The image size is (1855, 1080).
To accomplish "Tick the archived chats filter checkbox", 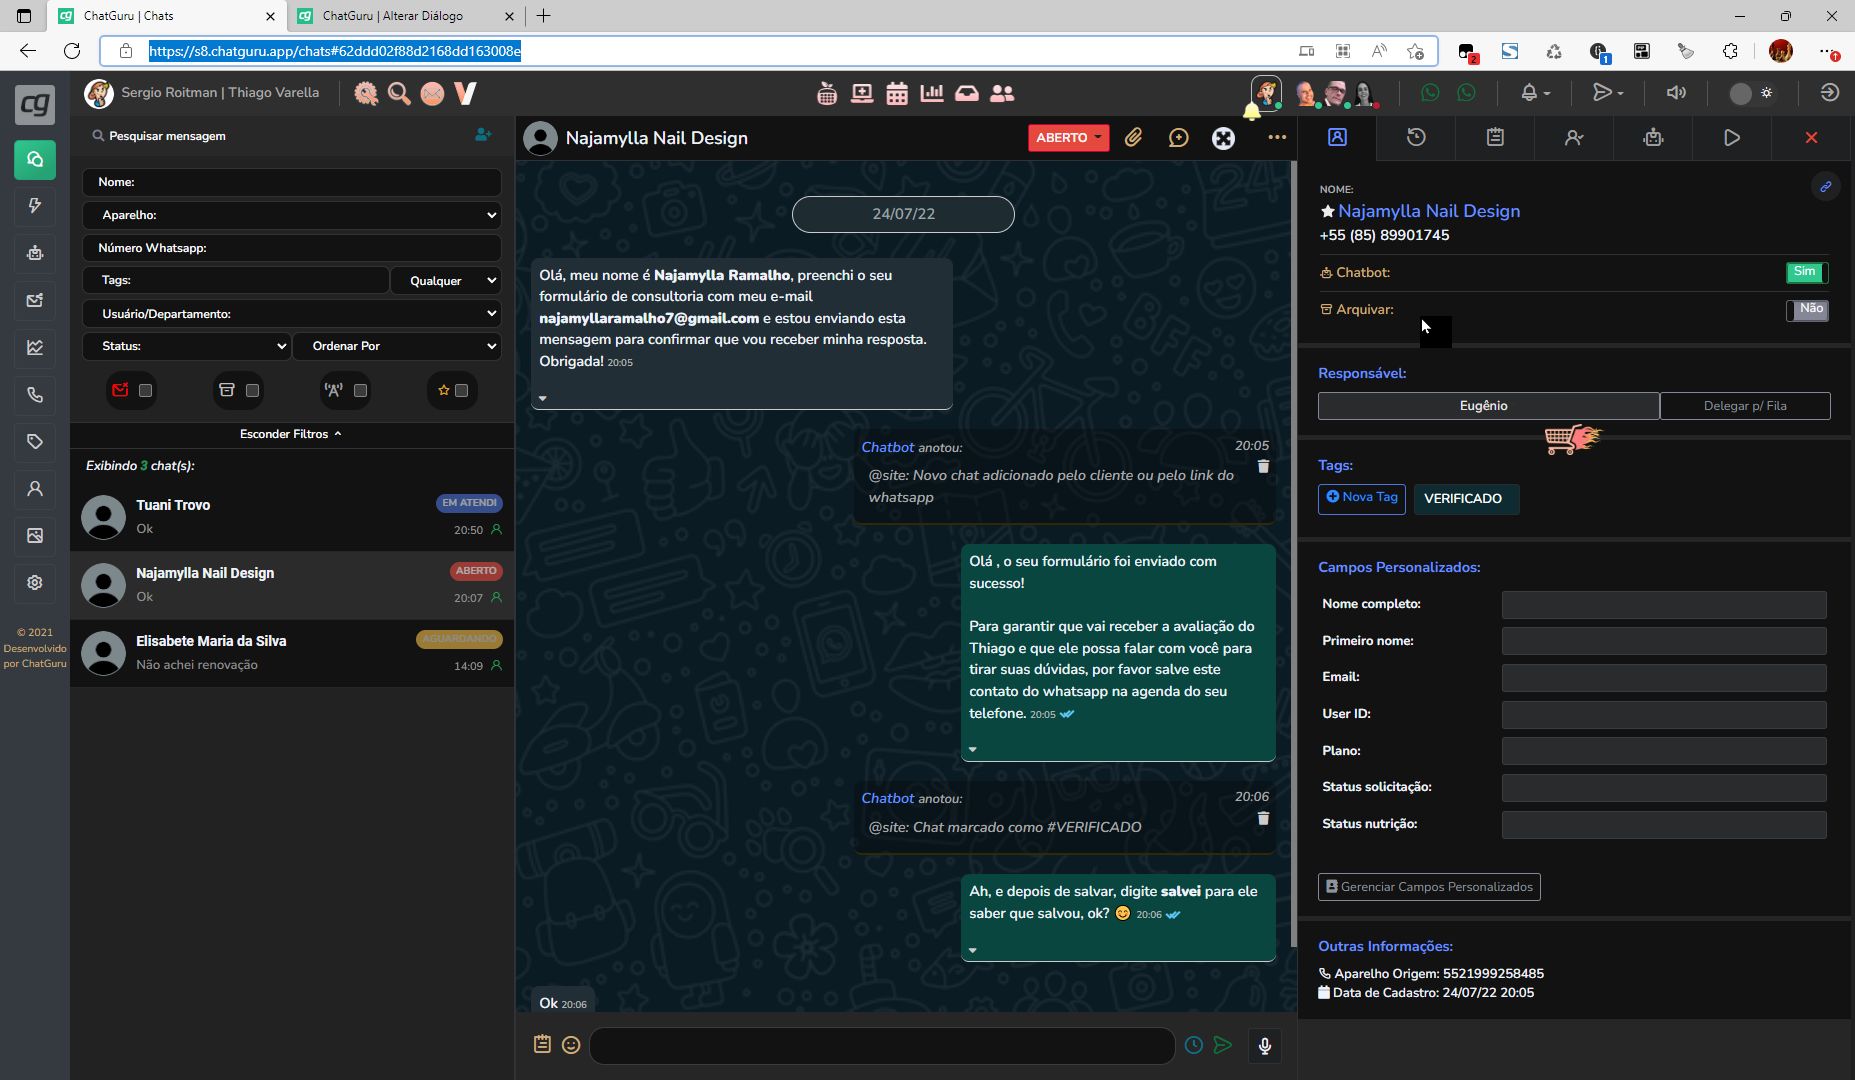I will (253, 391).
